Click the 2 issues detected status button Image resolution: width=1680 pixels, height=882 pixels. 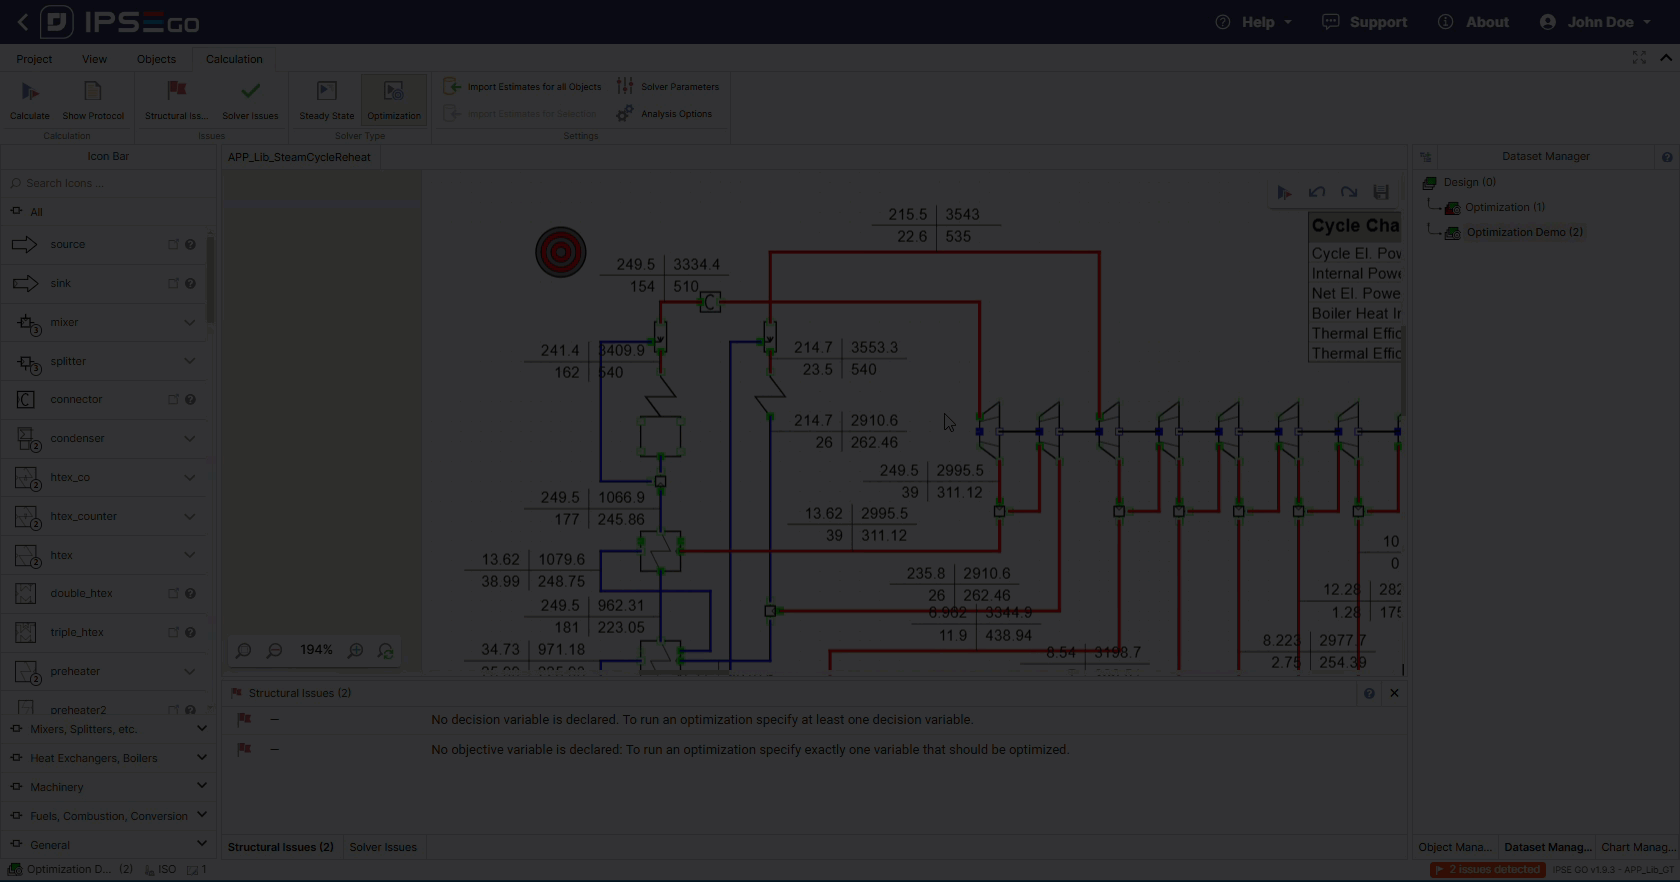[1486, 870]
